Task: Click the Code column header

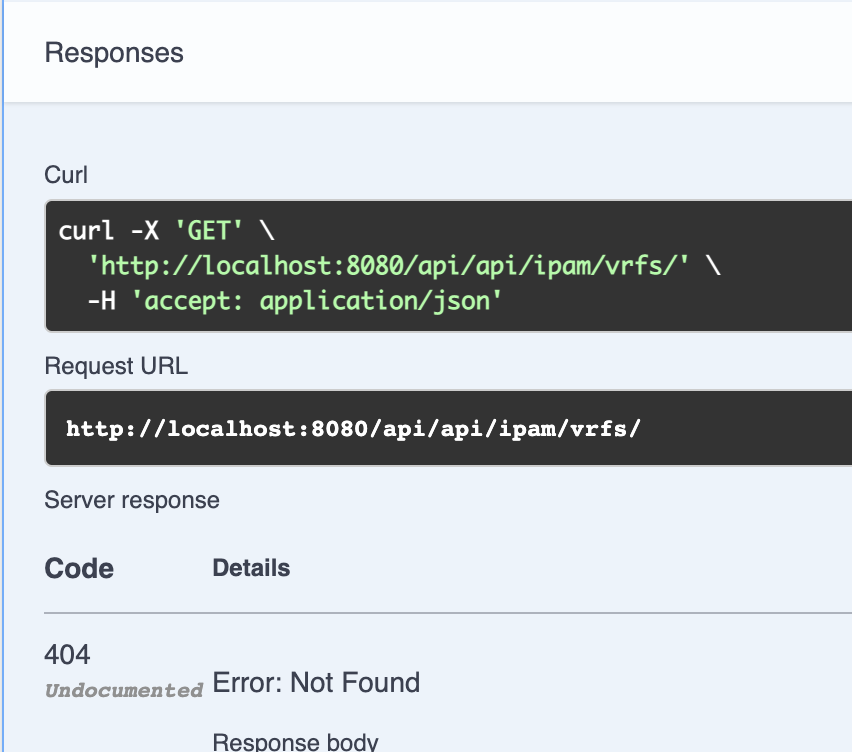Action: (x=78, y=568)
